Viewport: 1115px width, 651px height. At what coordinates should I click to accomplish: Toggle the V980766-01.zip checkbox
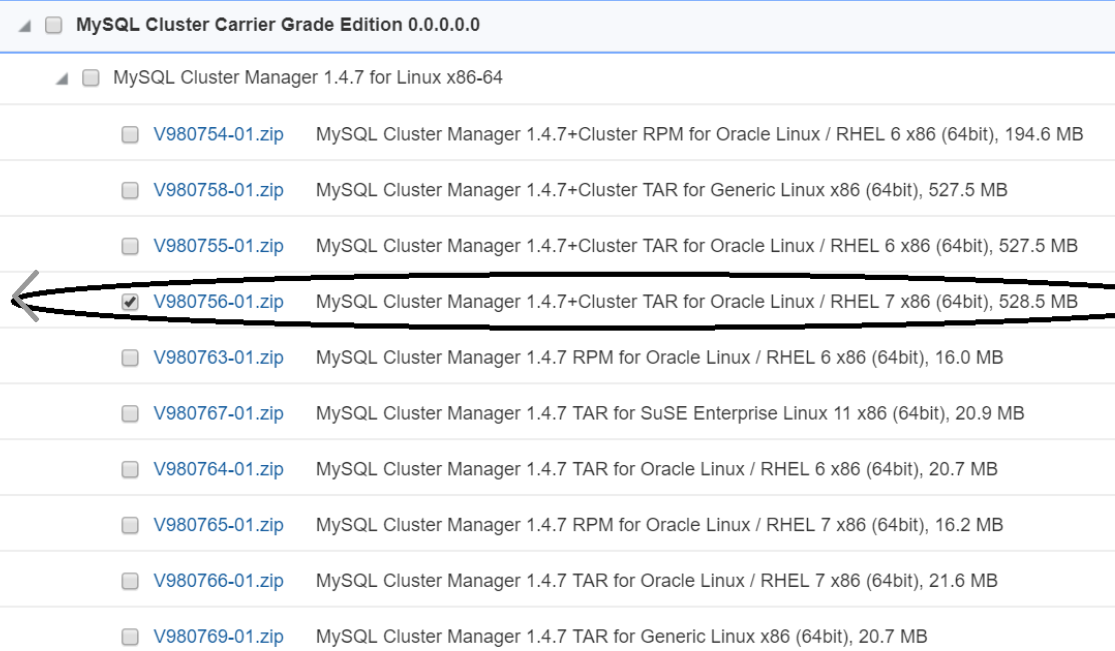tap(130, 581)
